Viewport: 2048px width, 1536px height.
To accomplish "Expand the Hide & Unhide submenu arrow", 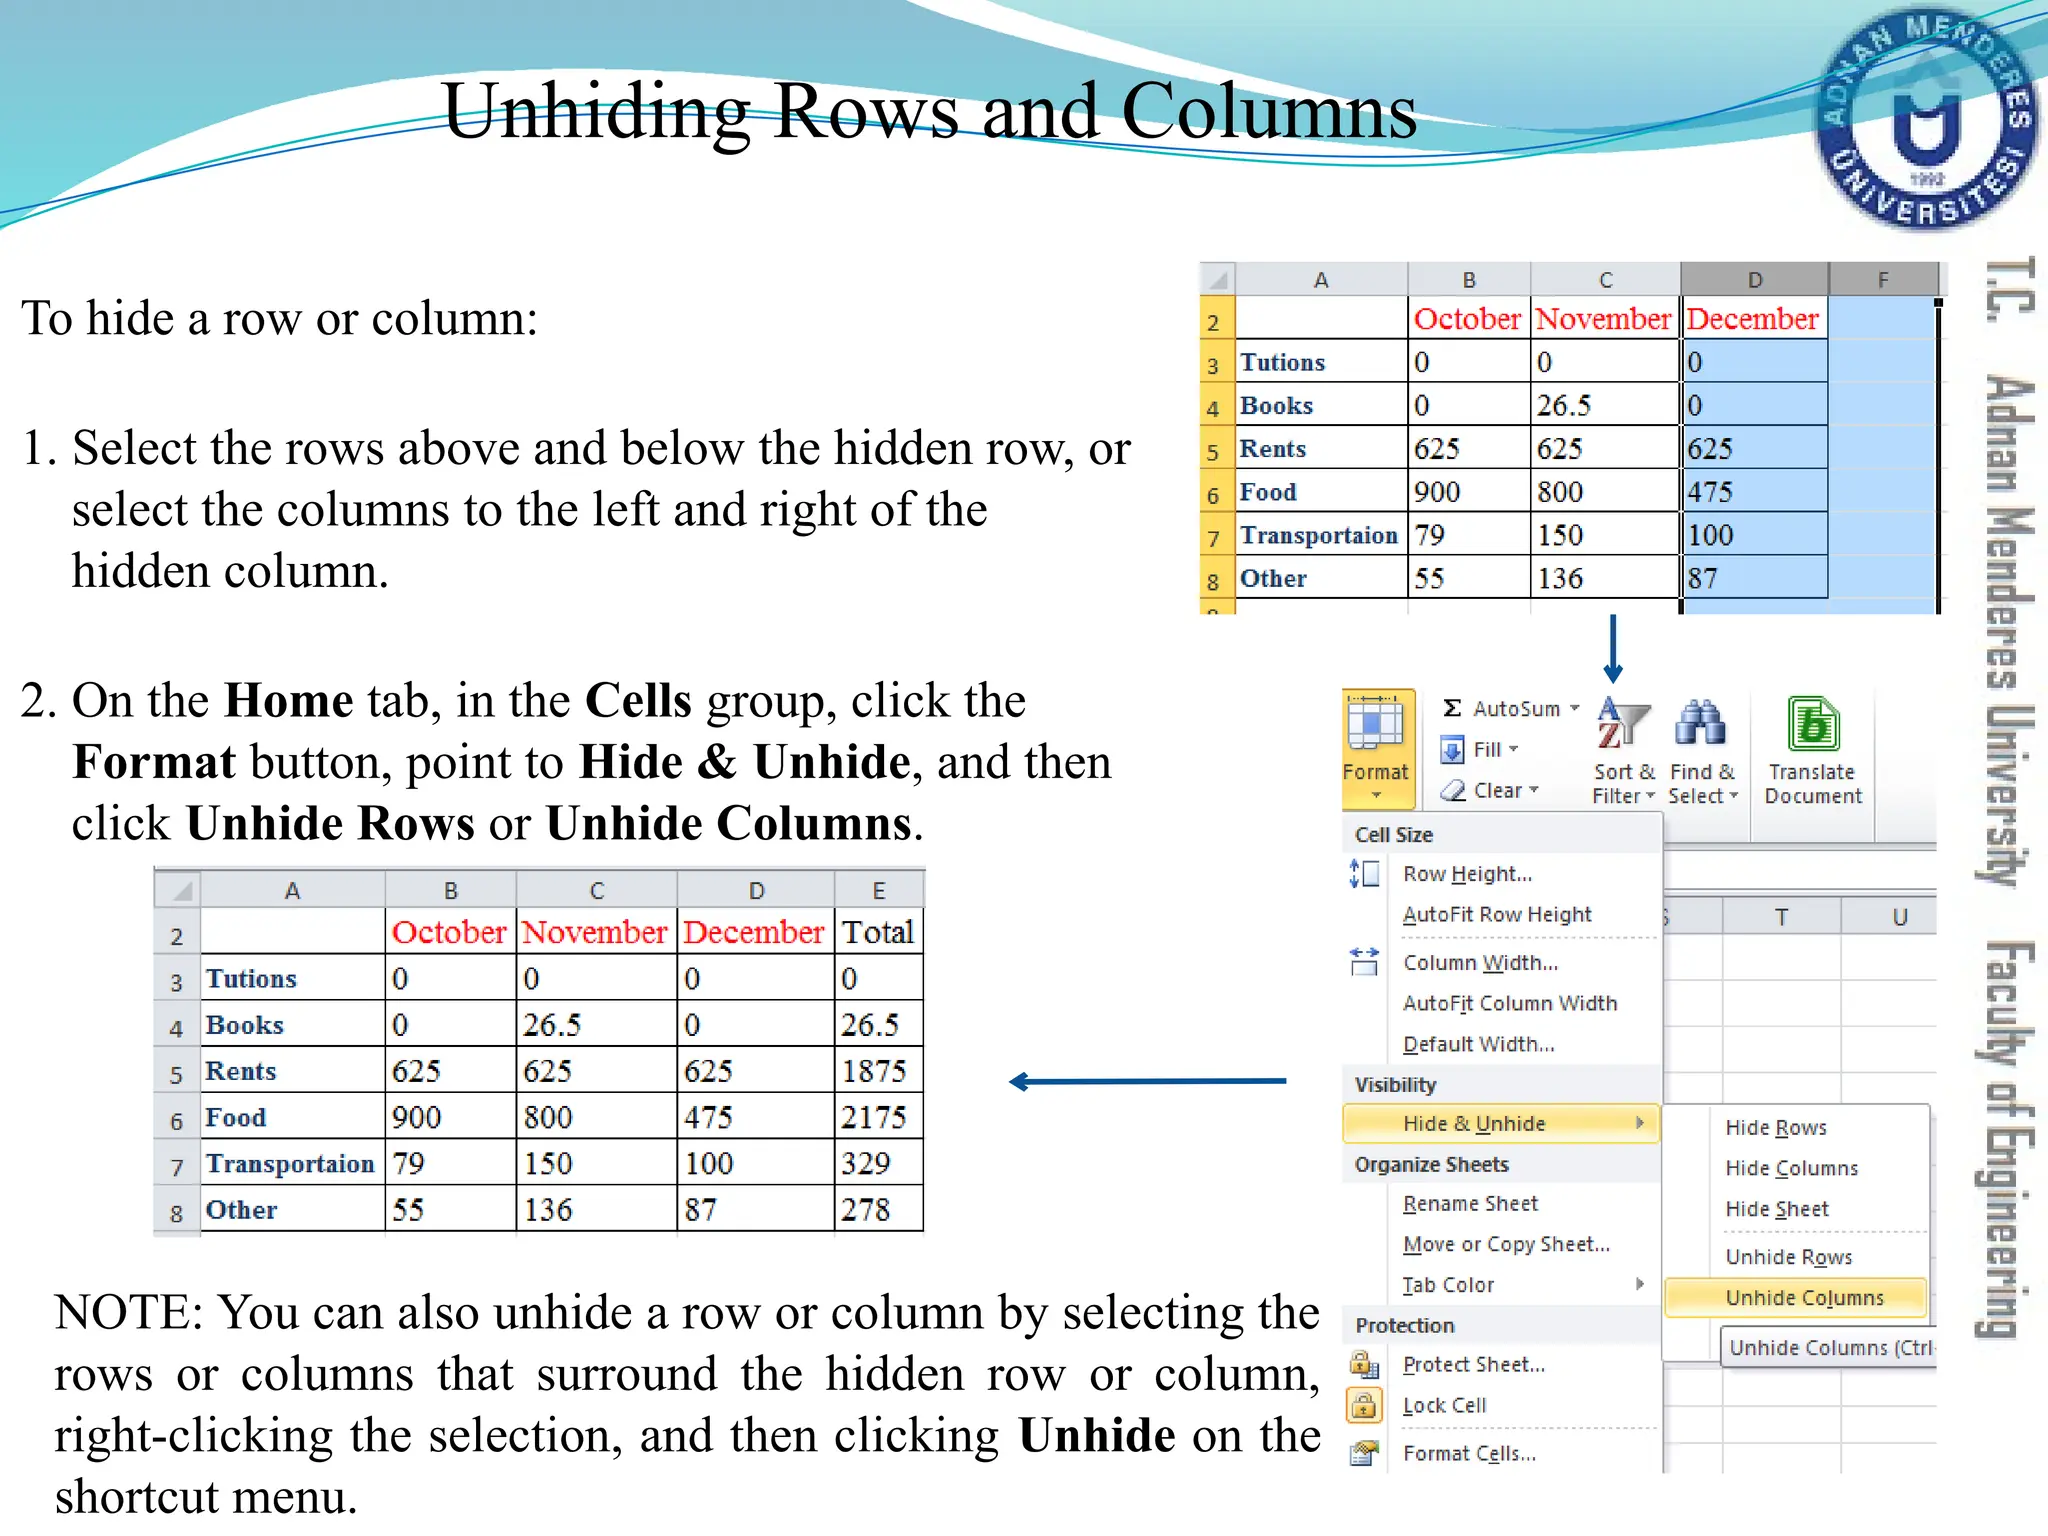I will pyautogui.click(x=1640, y=1123).
